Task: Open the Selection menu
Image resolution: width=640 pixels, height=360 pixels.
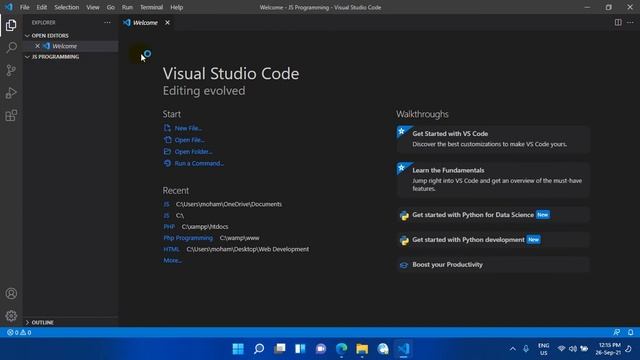Action: pos(67,7)
